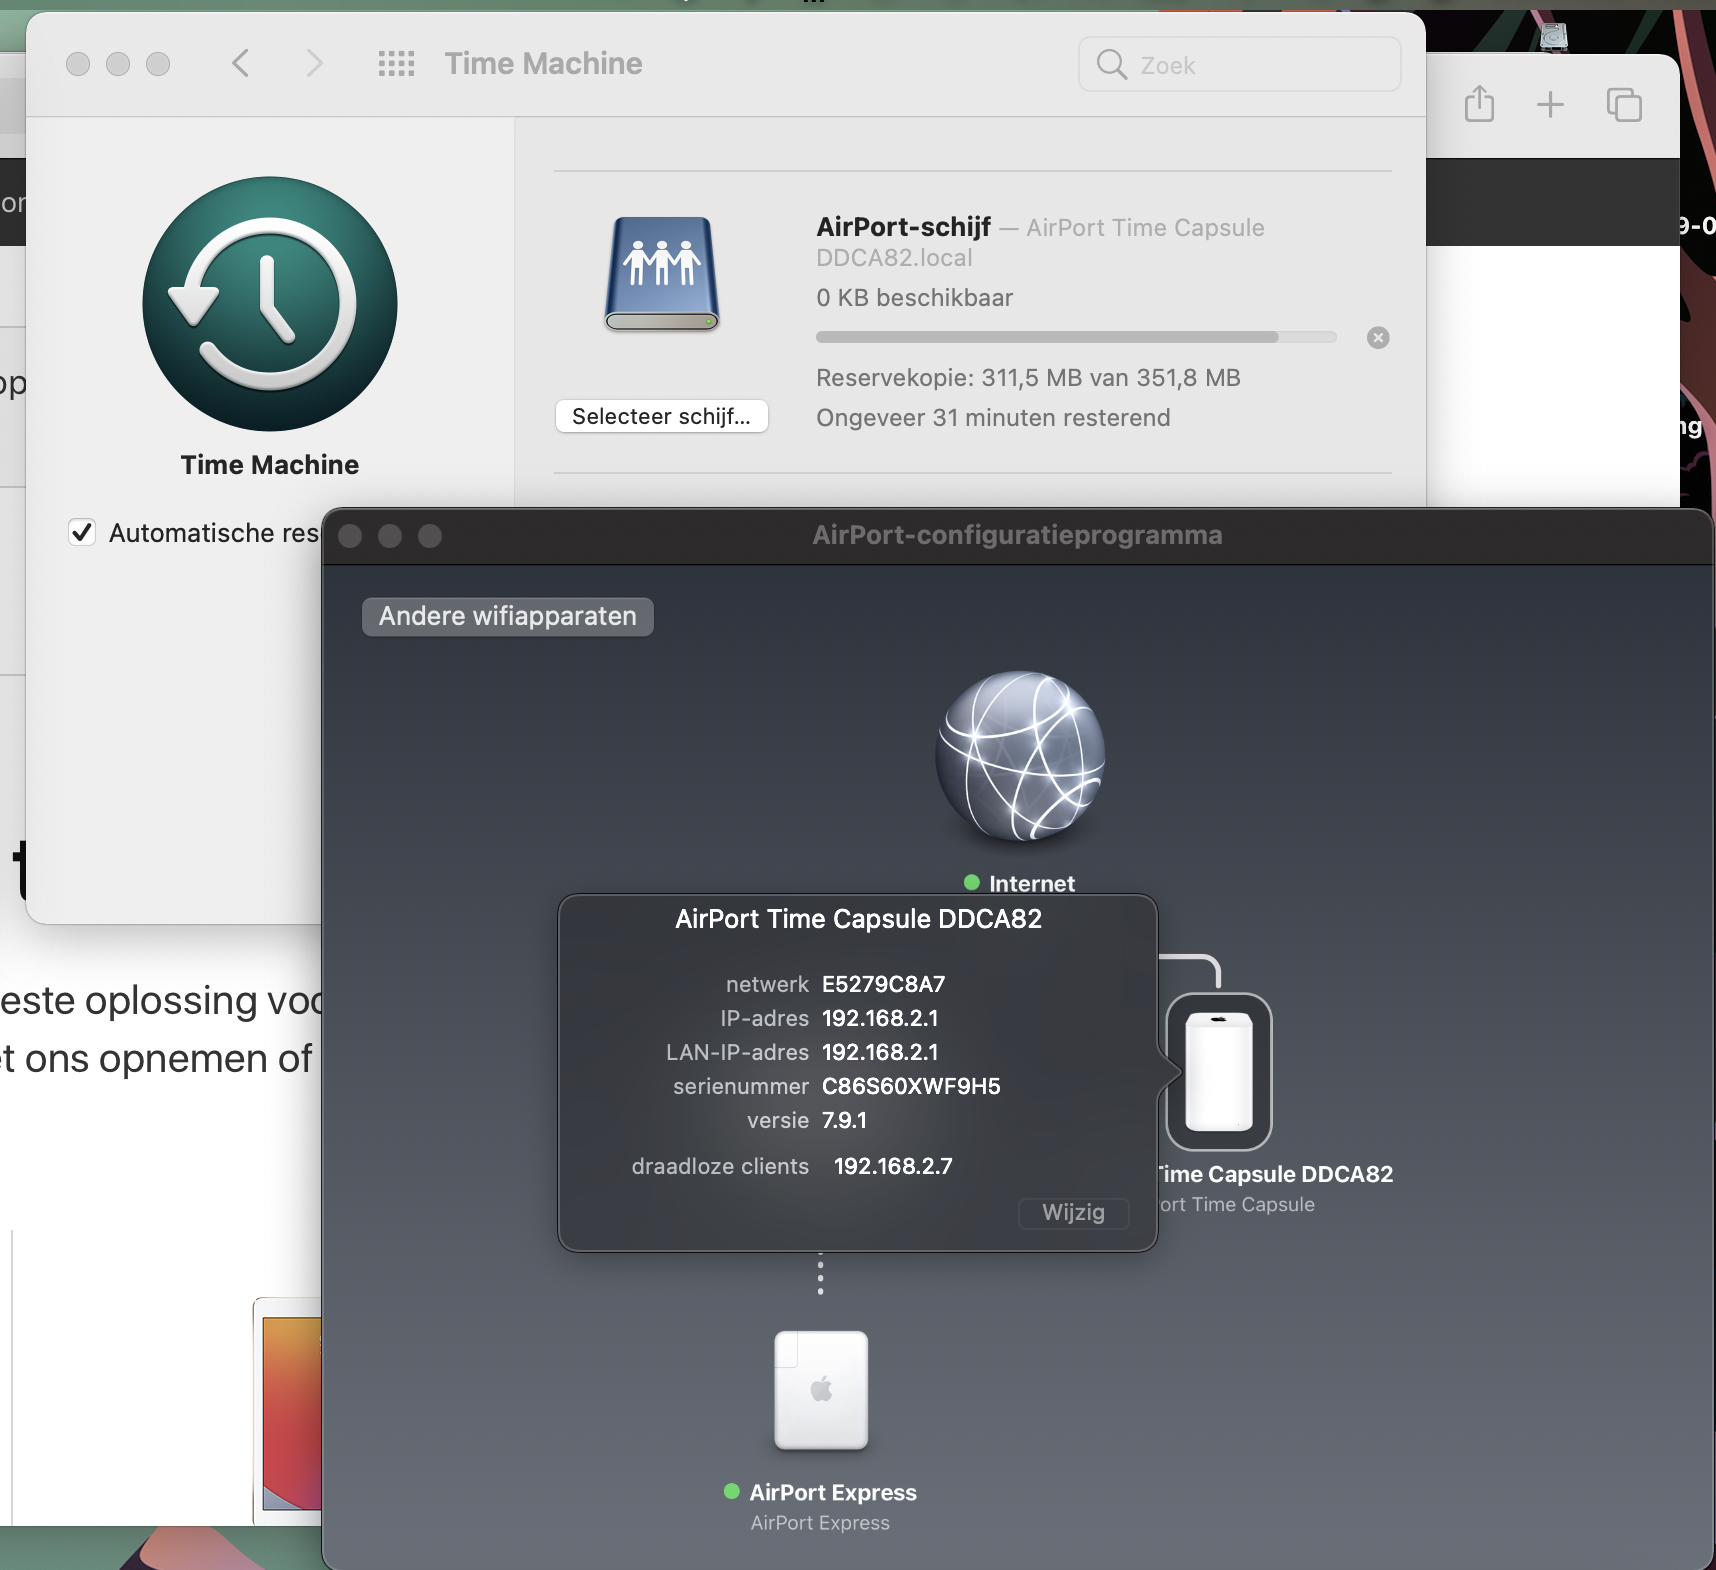
Task: Show all preferences grid icon
Action: (396, 64)
